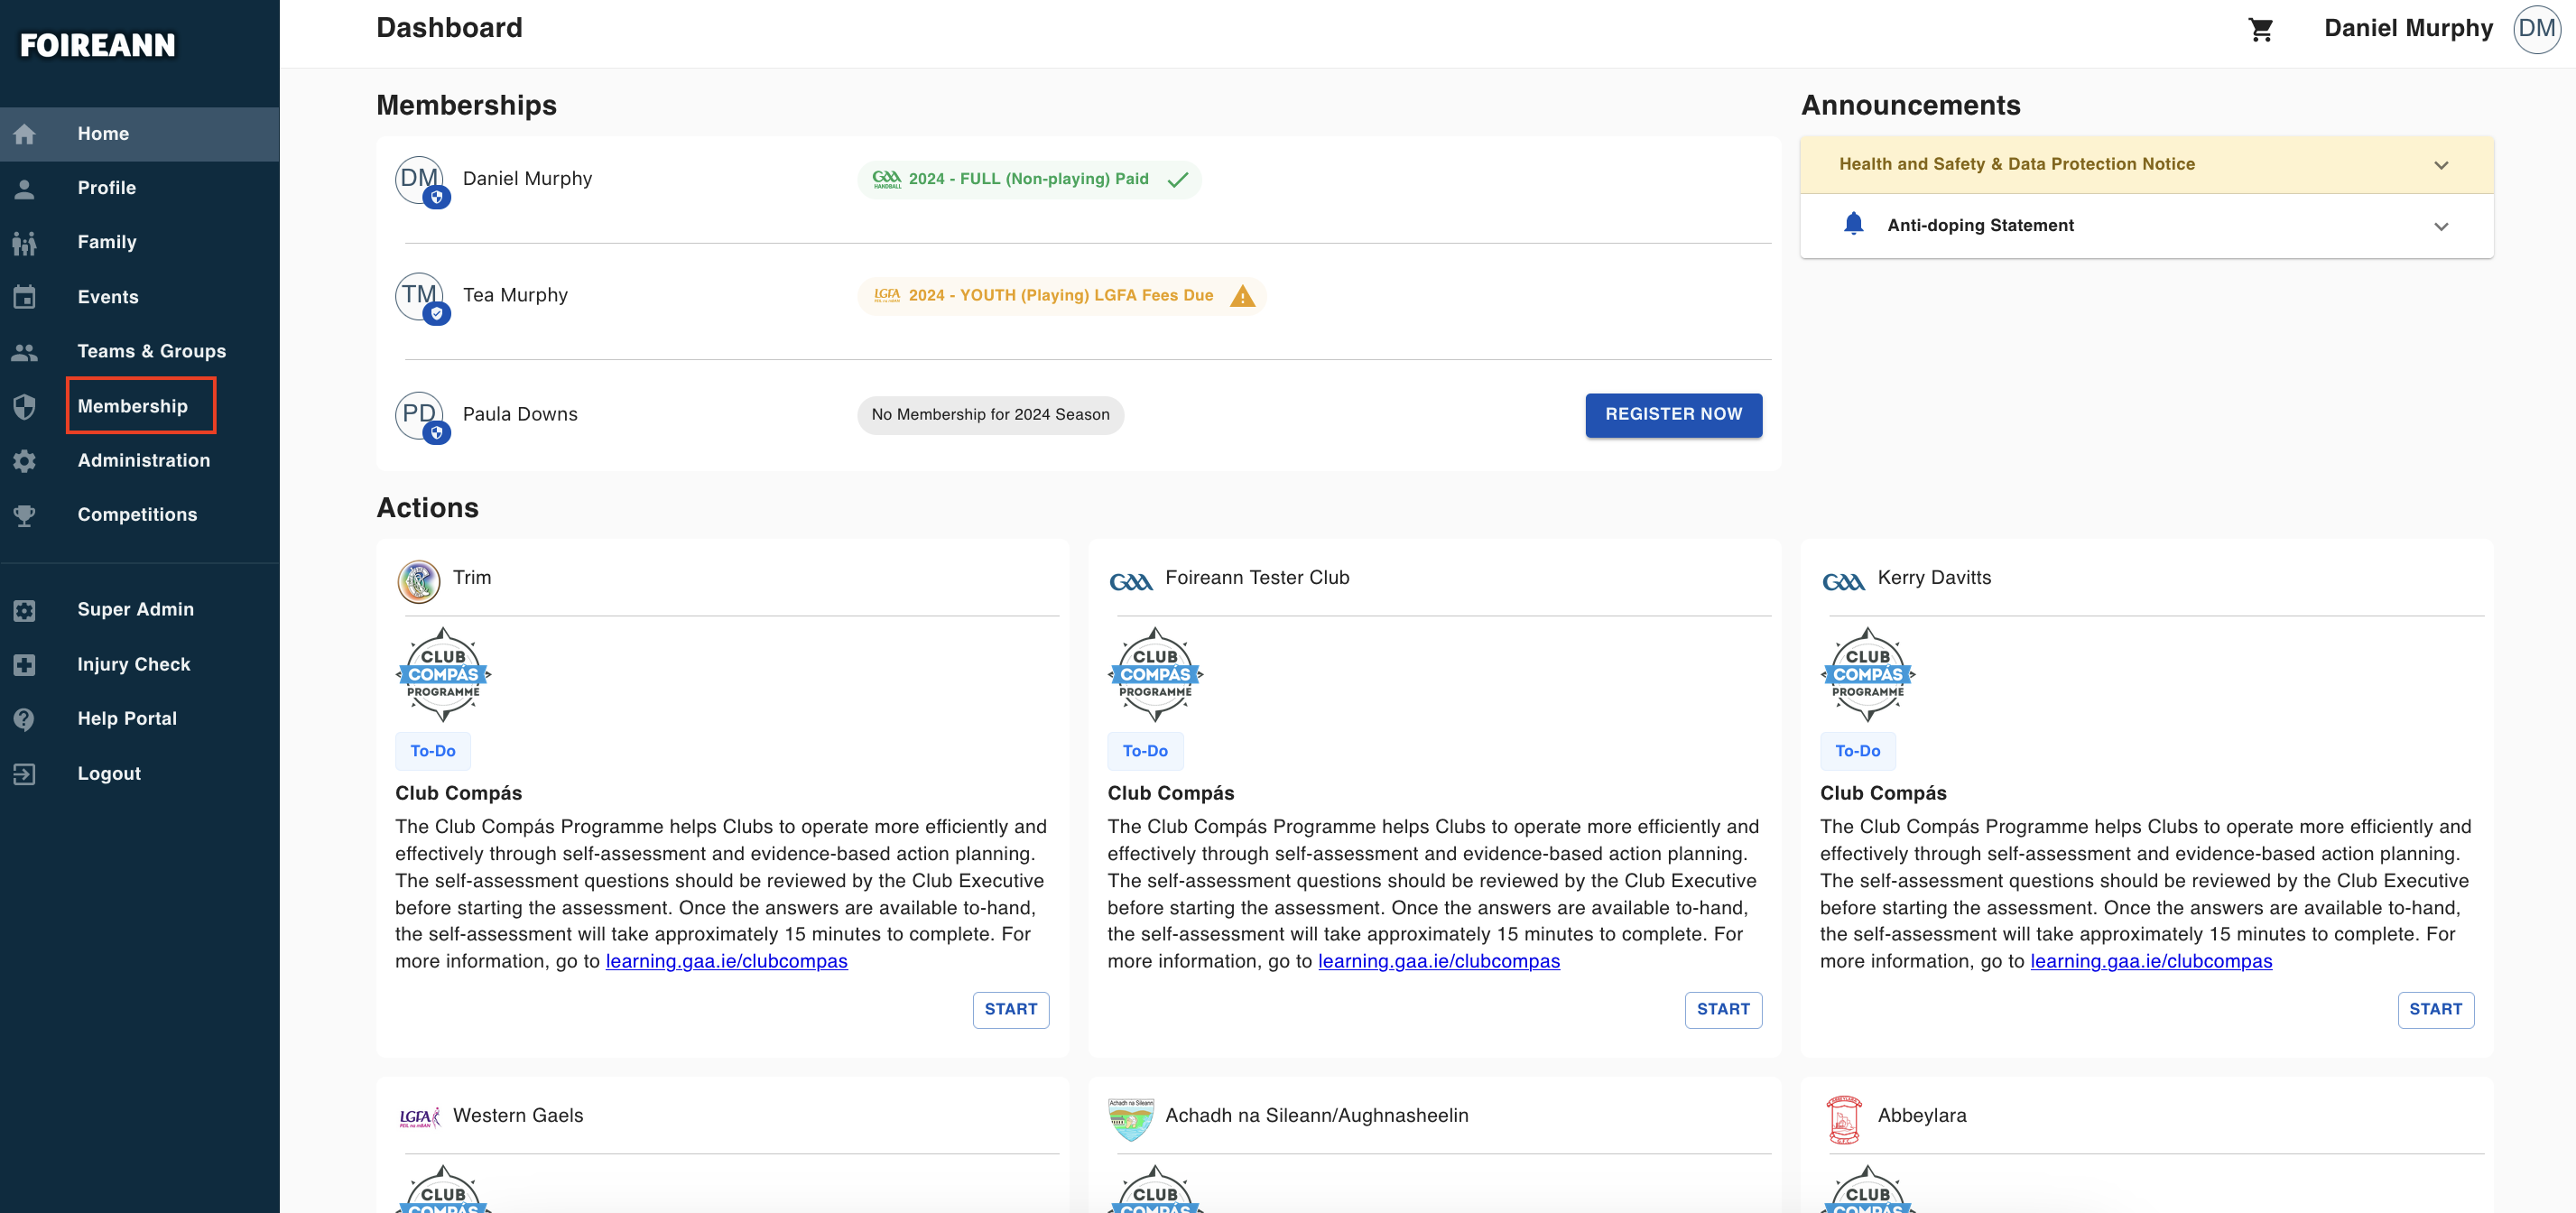The image size is (2576, 1213).
Task: Click Club Compás badge in Trim card
Action: tap(443, 674)
